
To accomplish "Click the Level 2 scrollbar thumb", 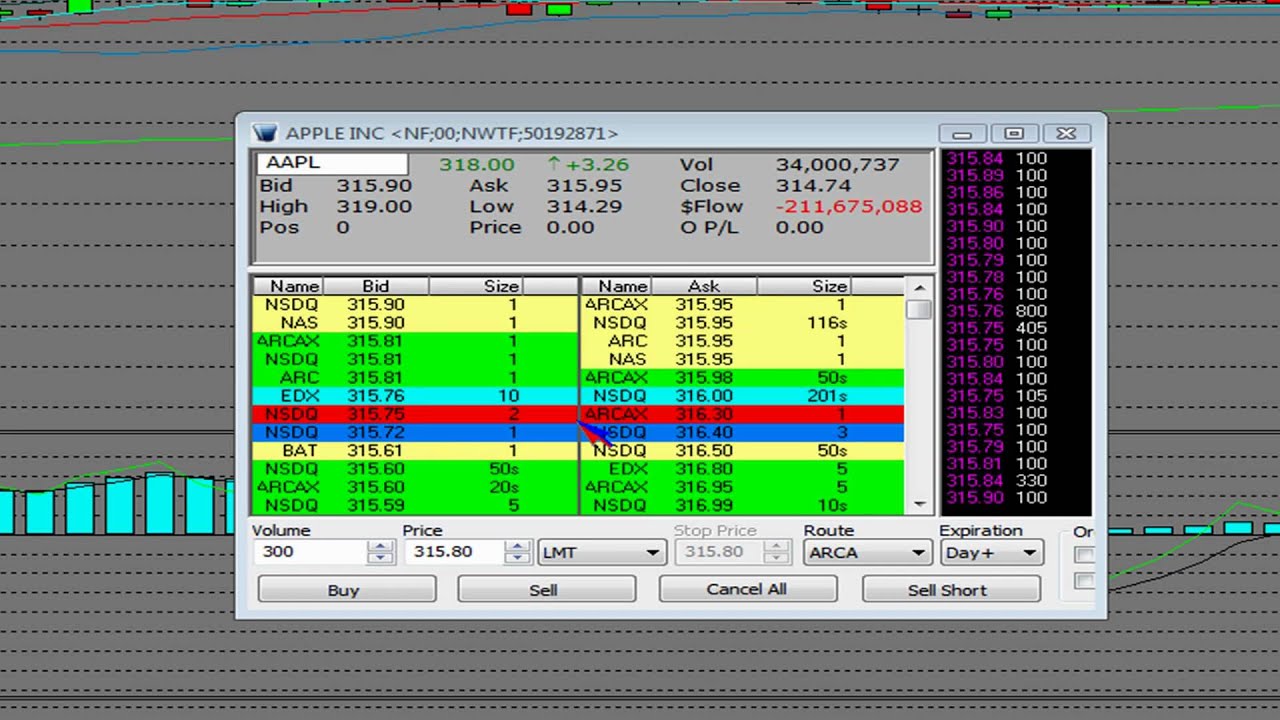I will [x=919, y=309].
